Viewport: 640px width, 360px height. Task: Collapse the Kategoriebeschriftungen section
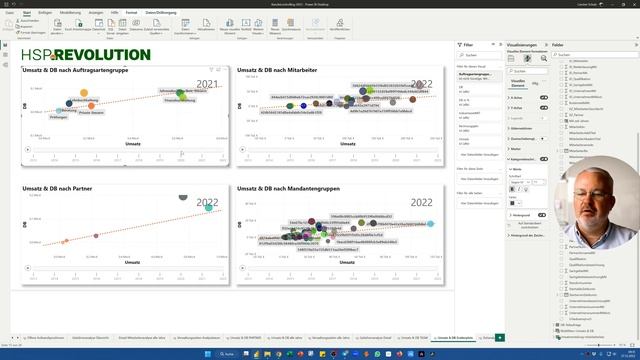point(509,159)
